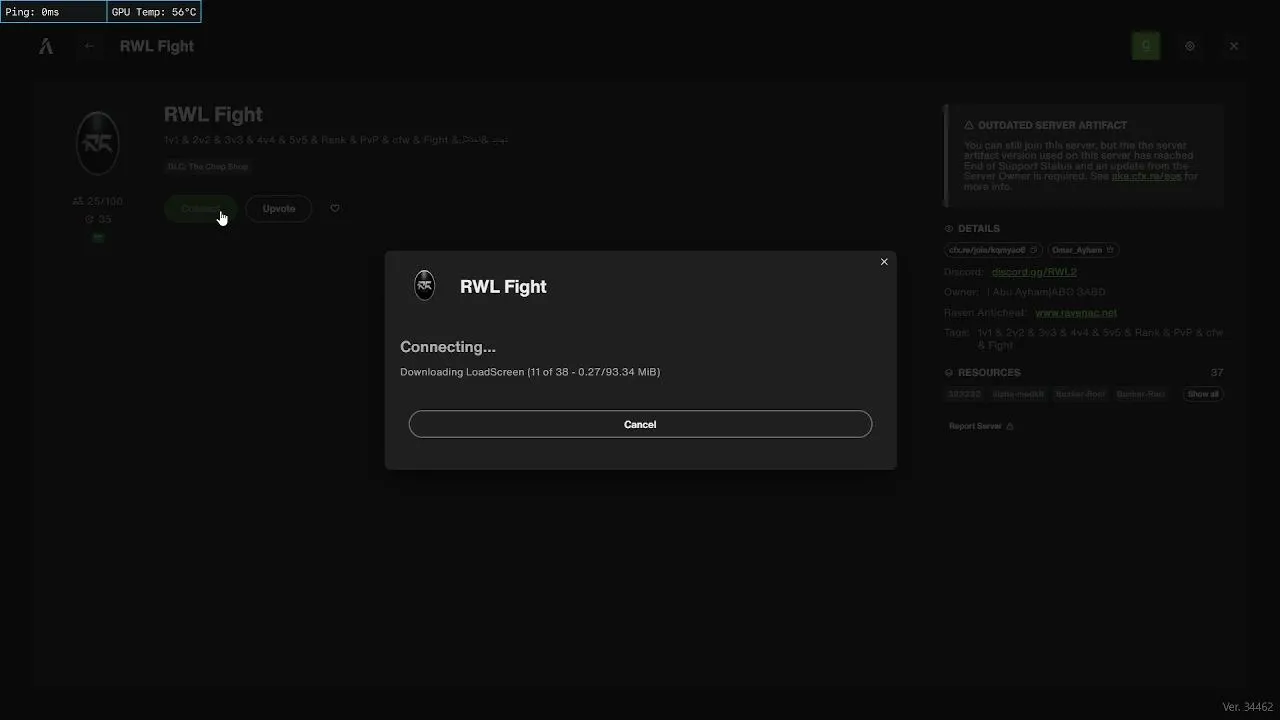Image resolution: width=1280 pixels, height=720 pixels.
Task: Cancel the server connection
Action: pos(640,424)
